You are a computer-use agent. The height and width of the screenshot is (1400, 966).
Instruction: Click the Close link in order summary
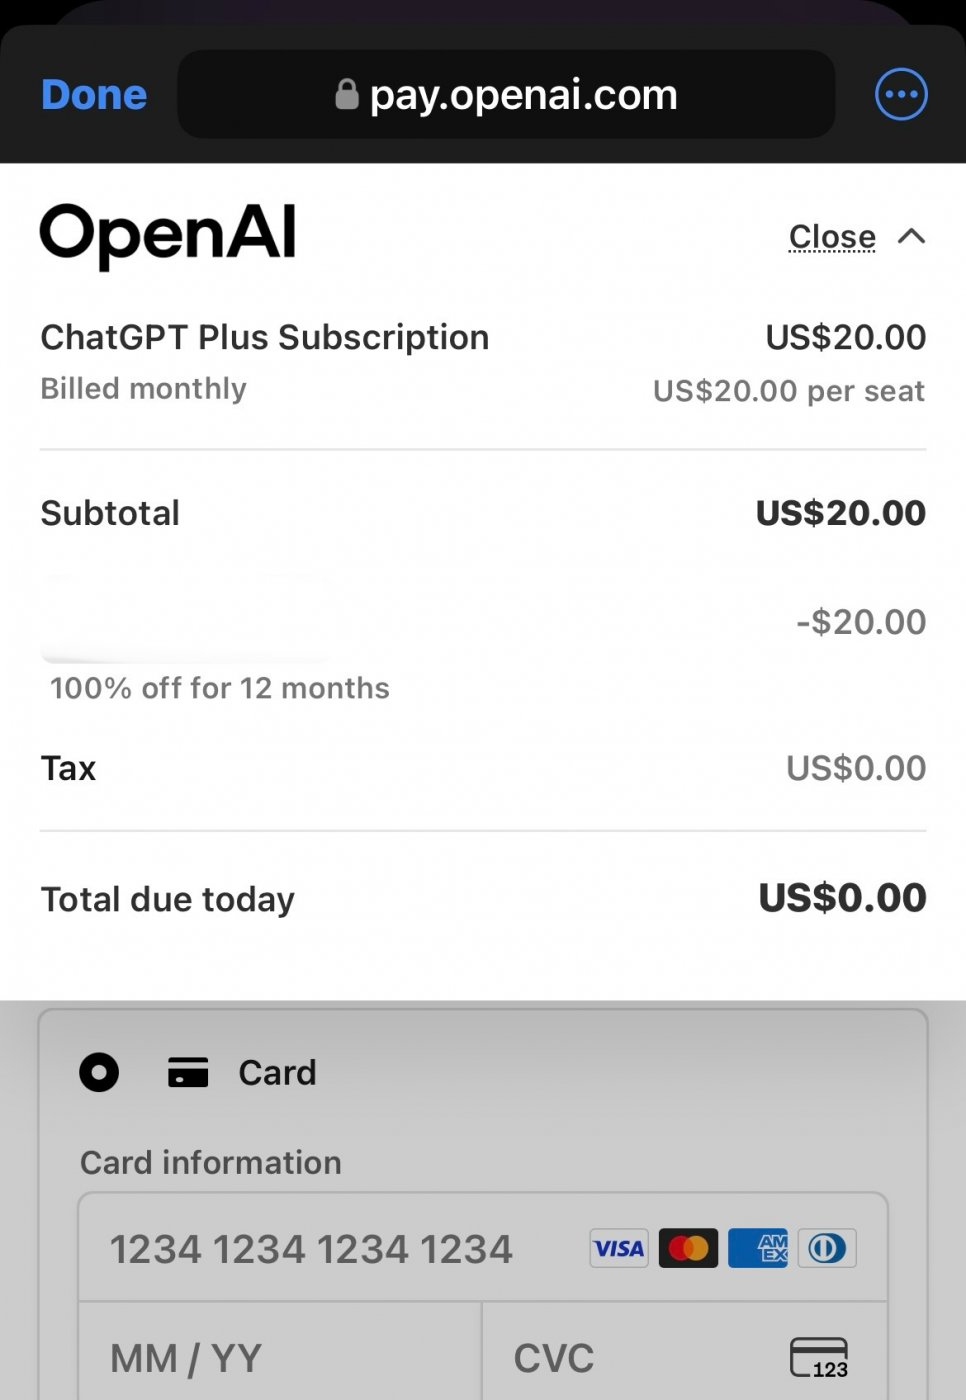pyautogui.click(x=832, y=237)
